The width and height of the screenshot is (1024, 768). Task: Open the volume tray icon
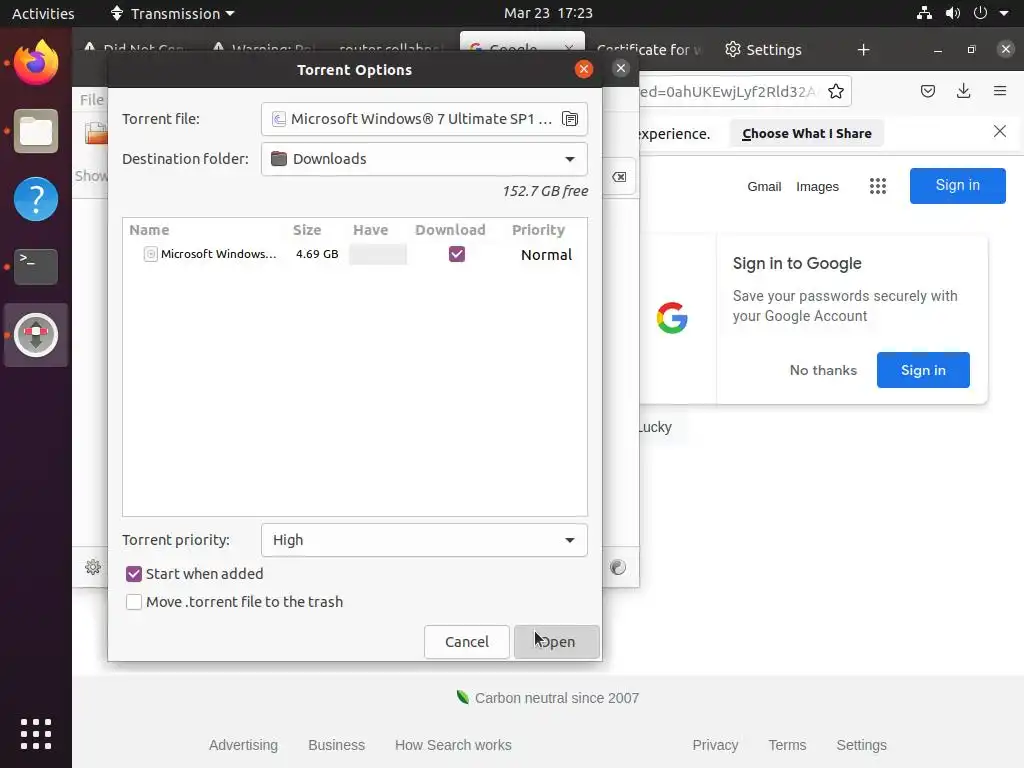click(x=953, y=13)
